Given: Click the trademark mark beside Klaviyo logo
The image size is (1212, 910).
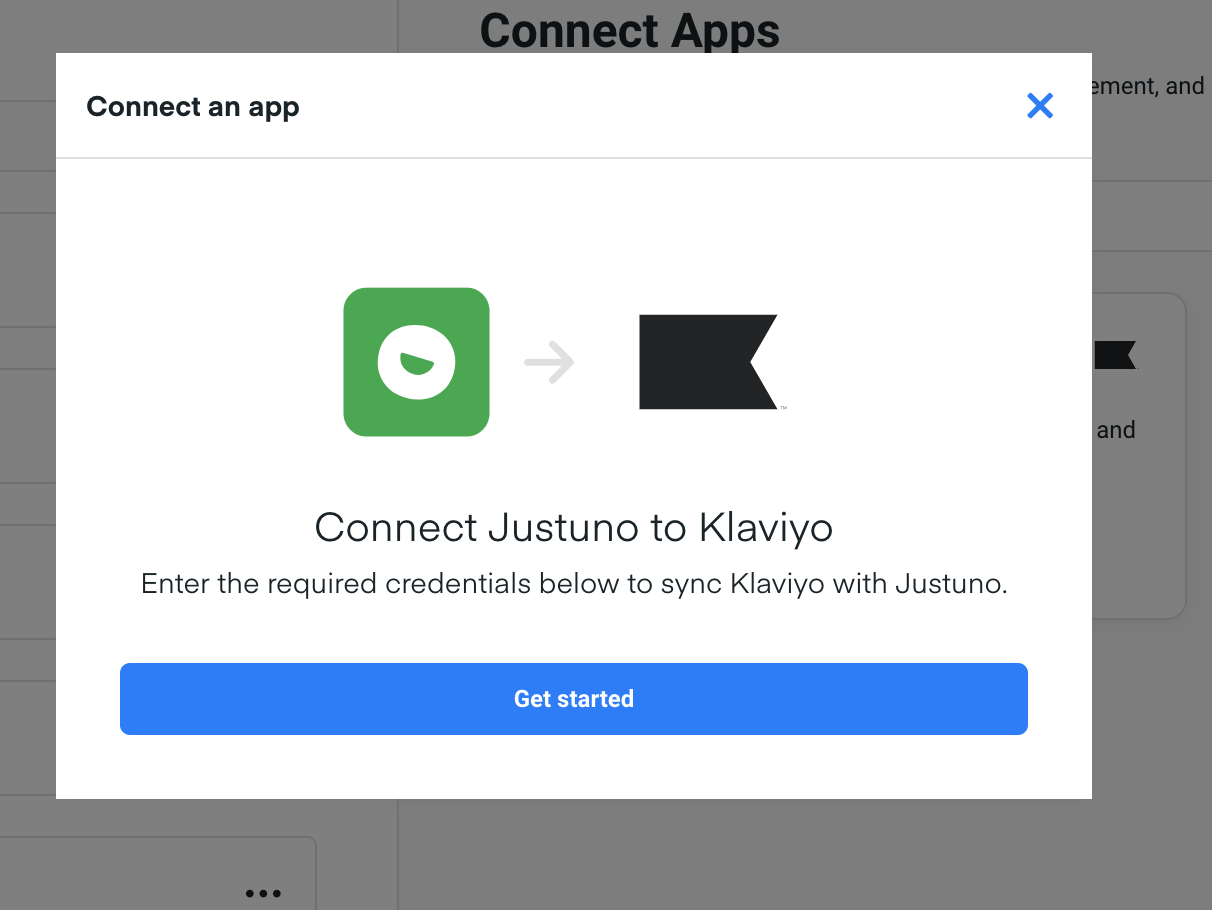Looking at the screenshot, I should (783, 408).
